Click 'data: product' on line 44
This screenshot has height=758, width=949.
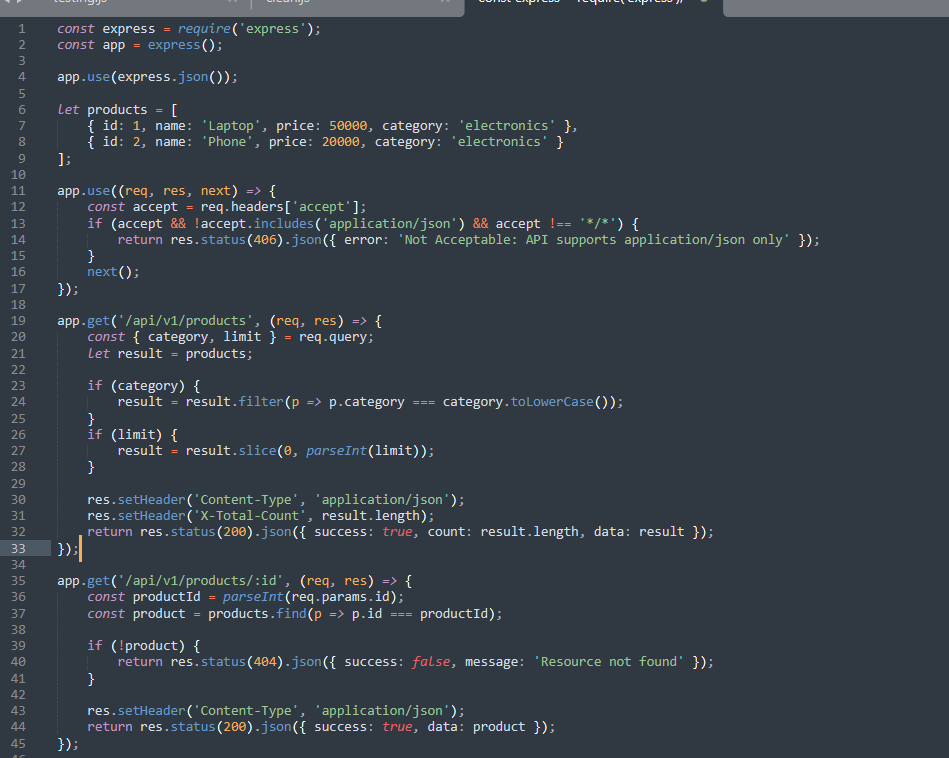(476, 727)
